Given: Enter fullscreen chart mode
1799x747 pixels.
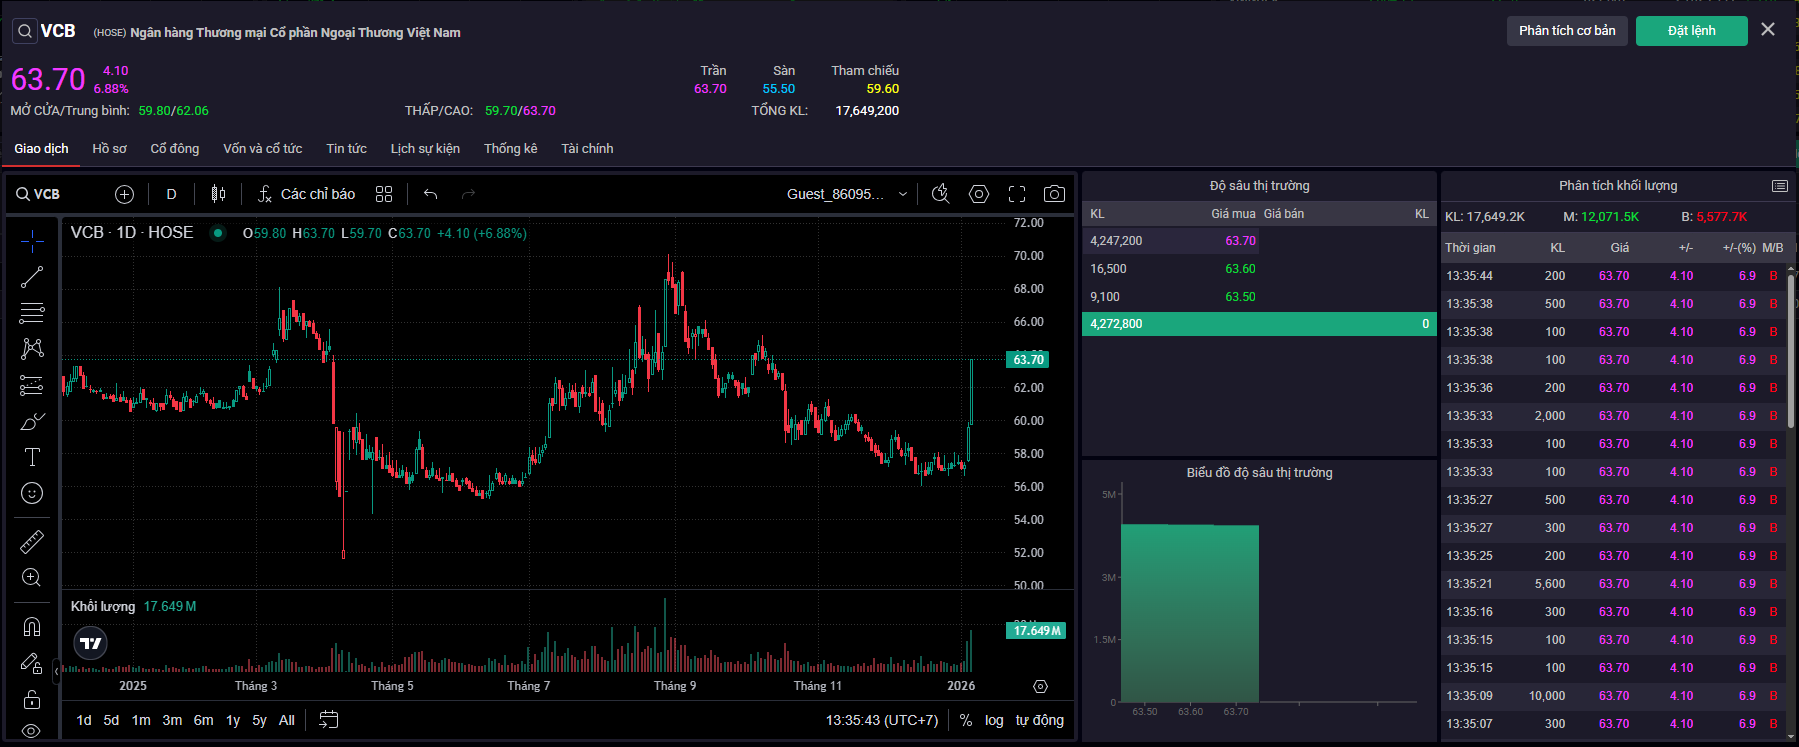Looking at the screenshot, I should [1017, 194].
